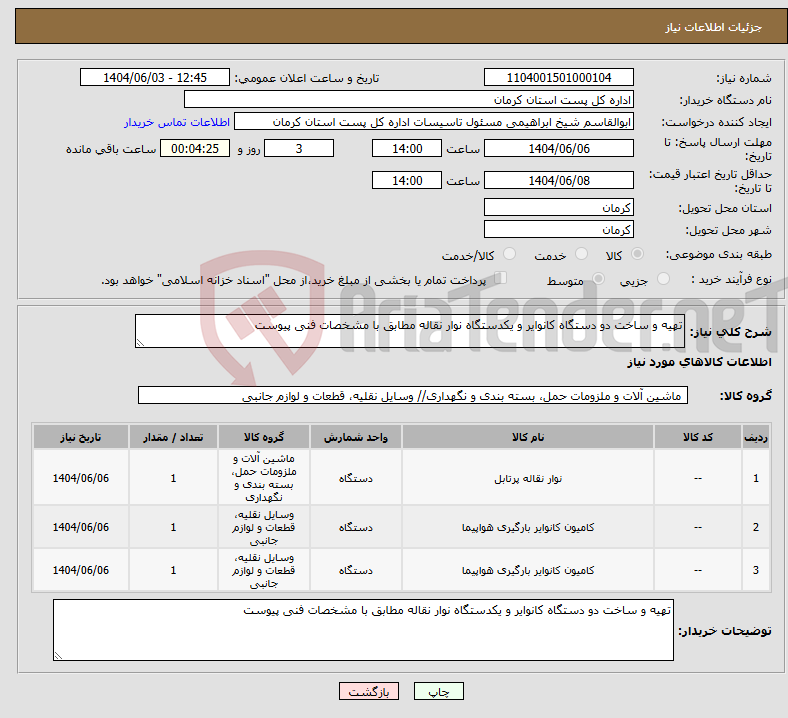Select the جزیی purchase type radio
Viewport: 788px width, 718px height.
click(x=663, y=278)
